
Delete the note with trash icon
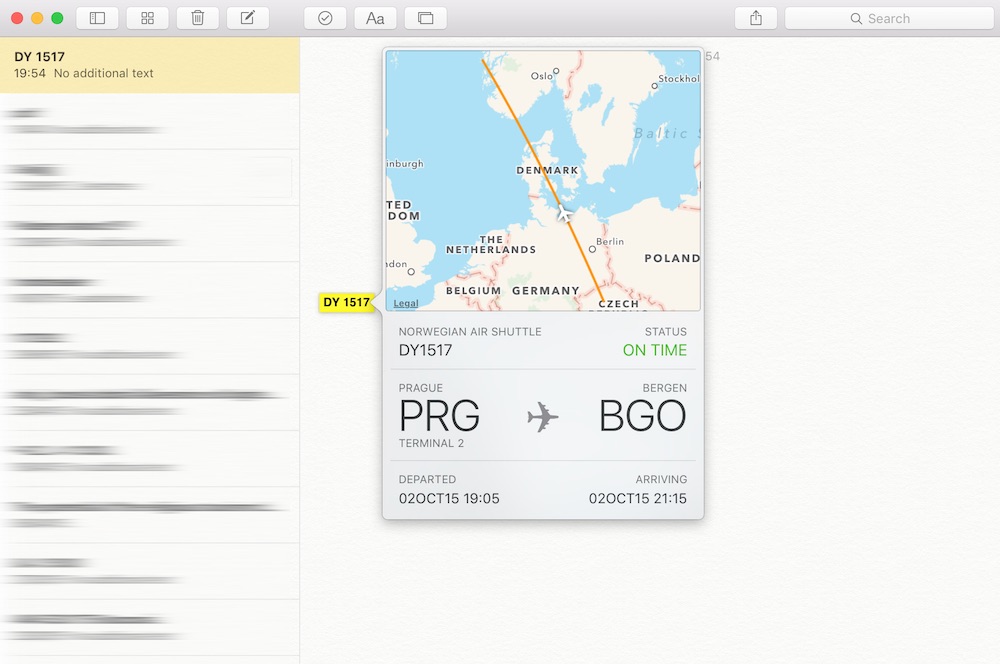(x=198, y=18)
